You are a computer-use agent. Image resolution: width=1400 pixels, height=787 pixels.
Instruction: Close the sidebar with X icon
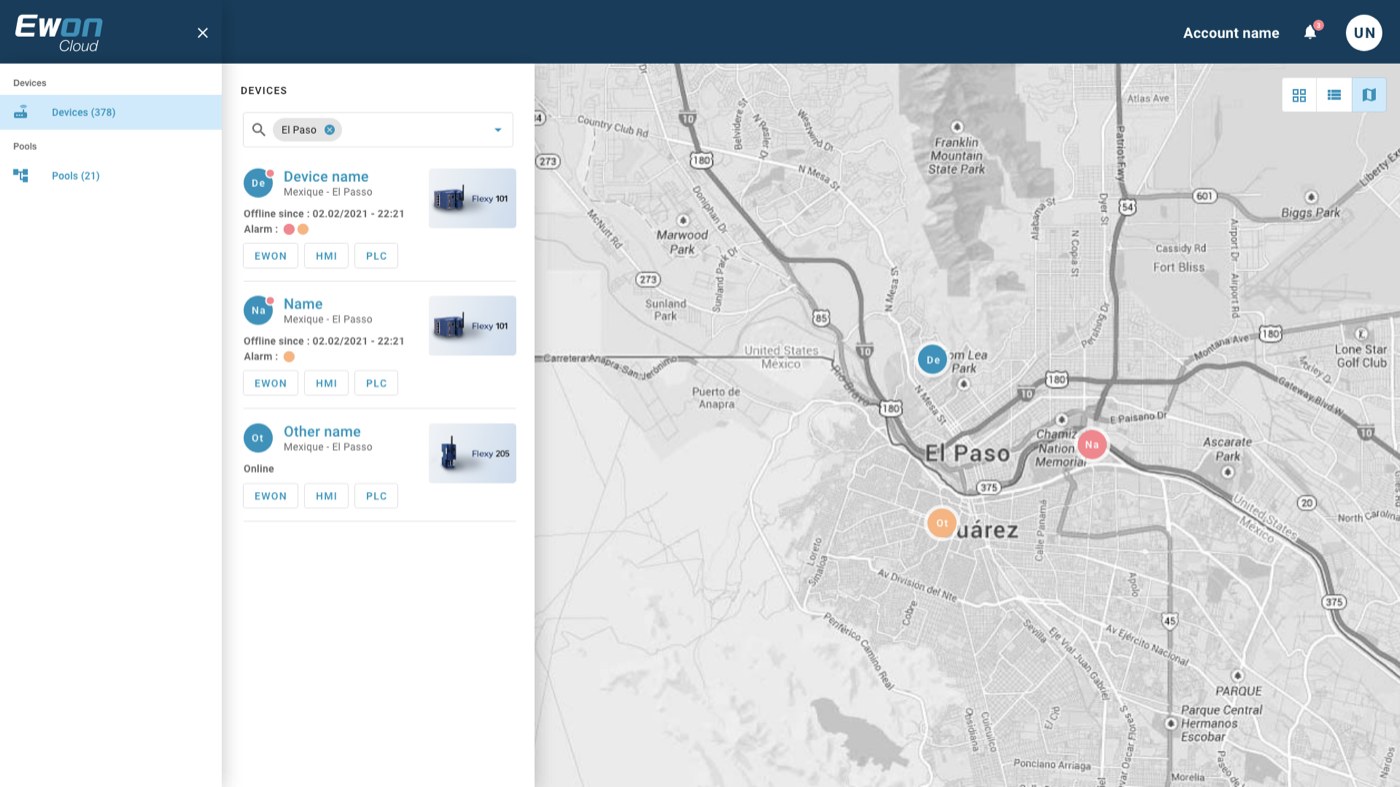coord(203,33)
